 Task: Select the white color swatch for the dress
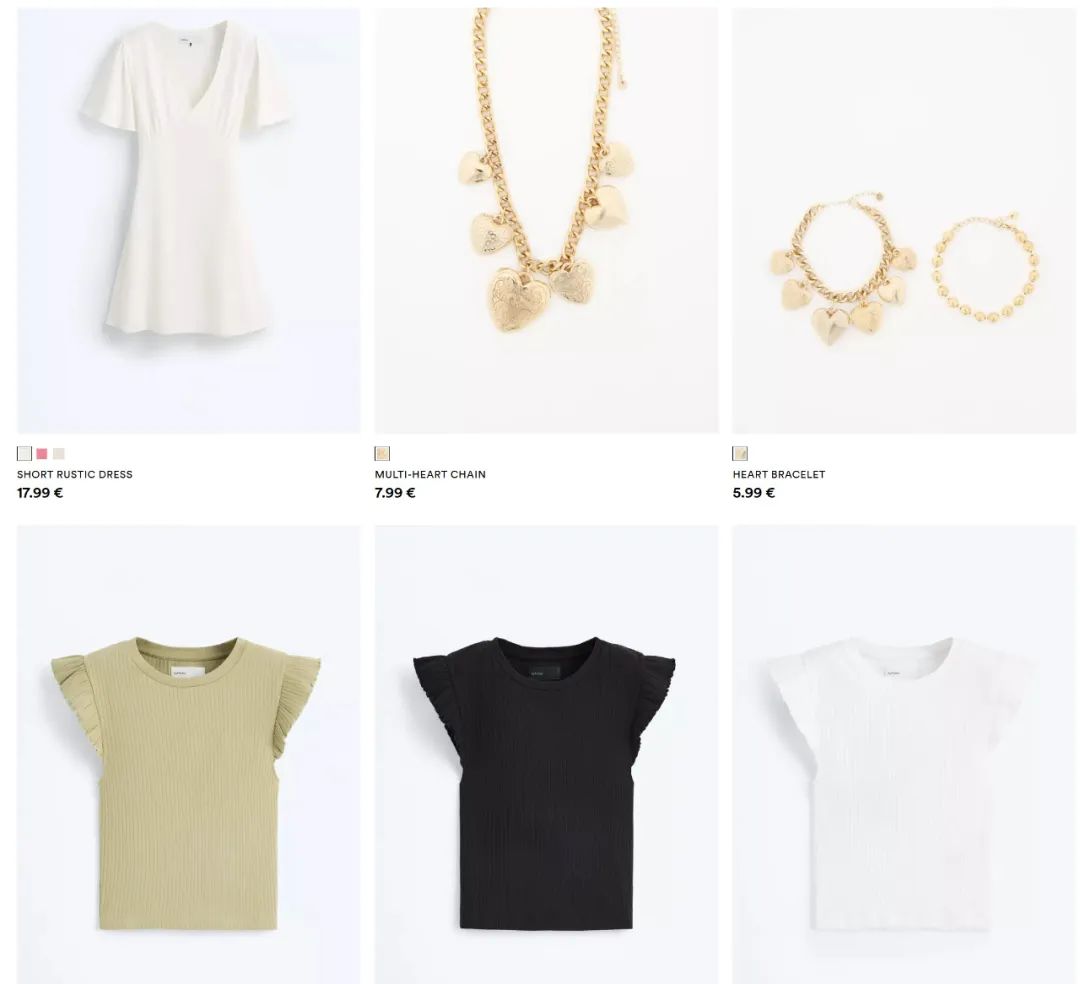[24, 454]
